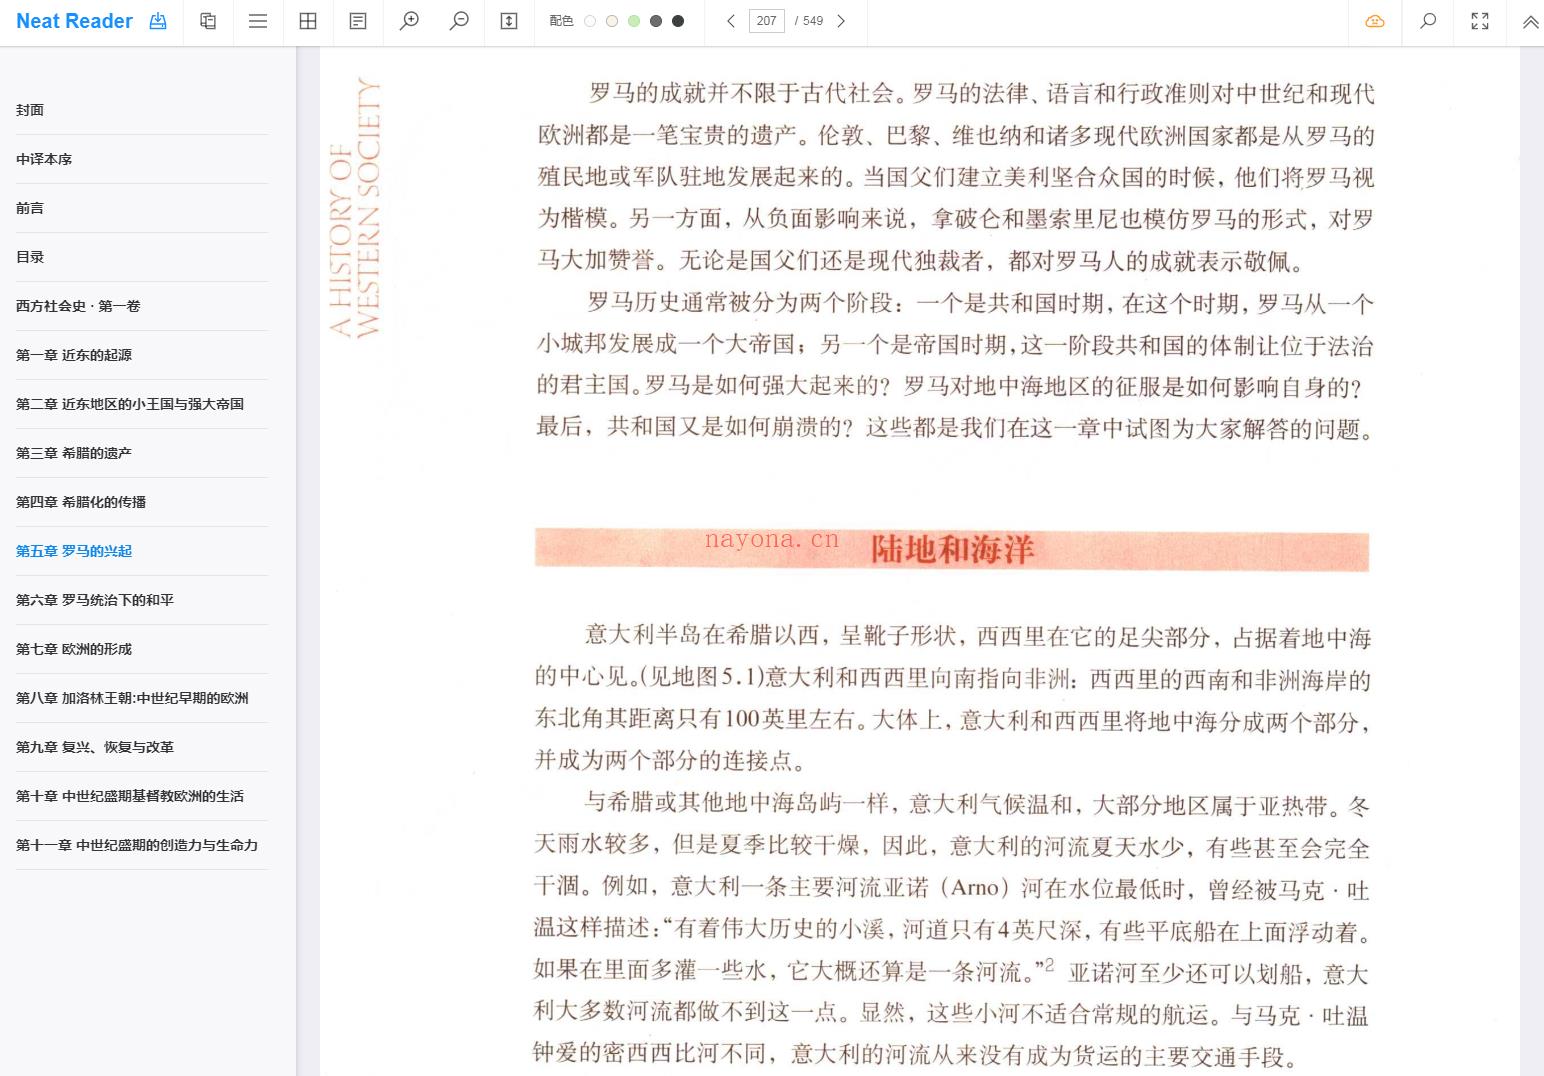The width and height of the screenshot is (1544, 1076).
Task: Open the 目录 chapter entry
Action: tap(142, 257)
